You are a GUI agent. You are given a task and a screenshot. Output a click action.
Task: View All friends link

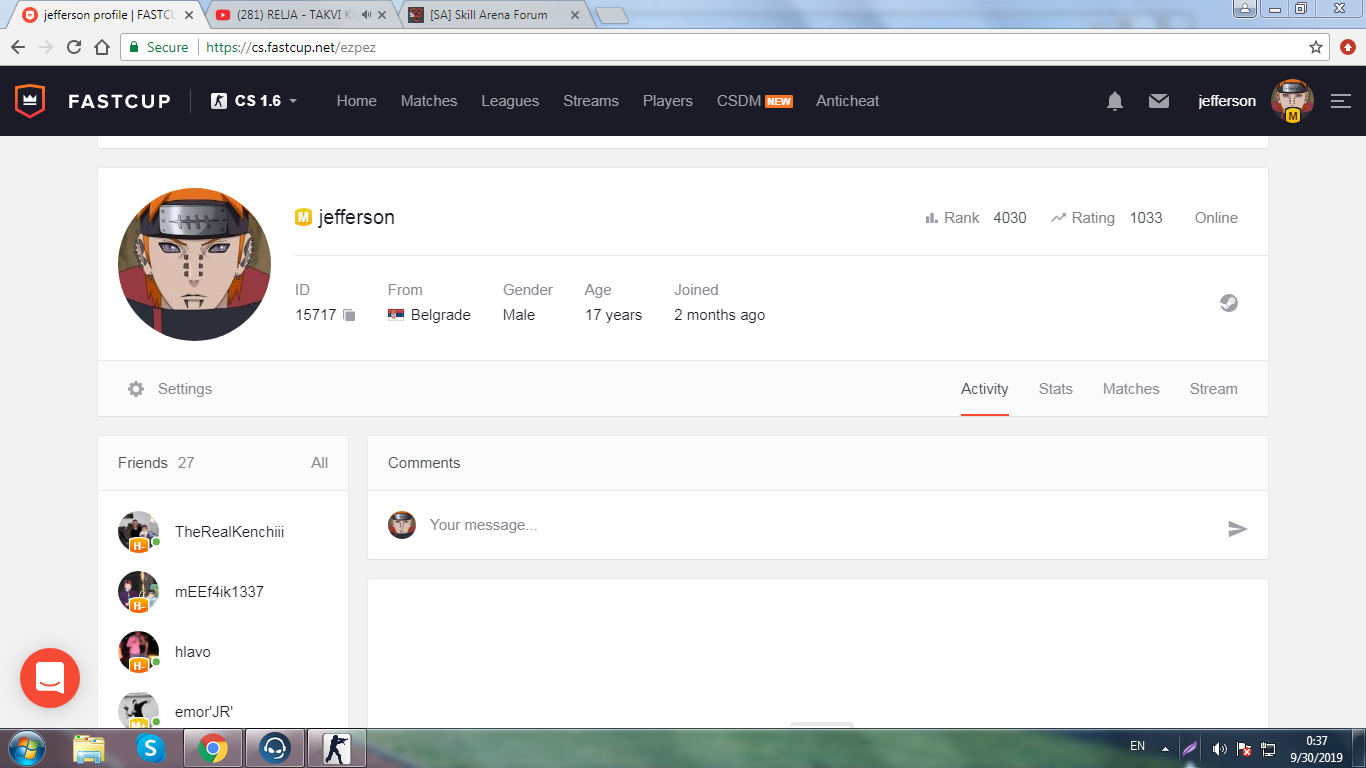319,463
